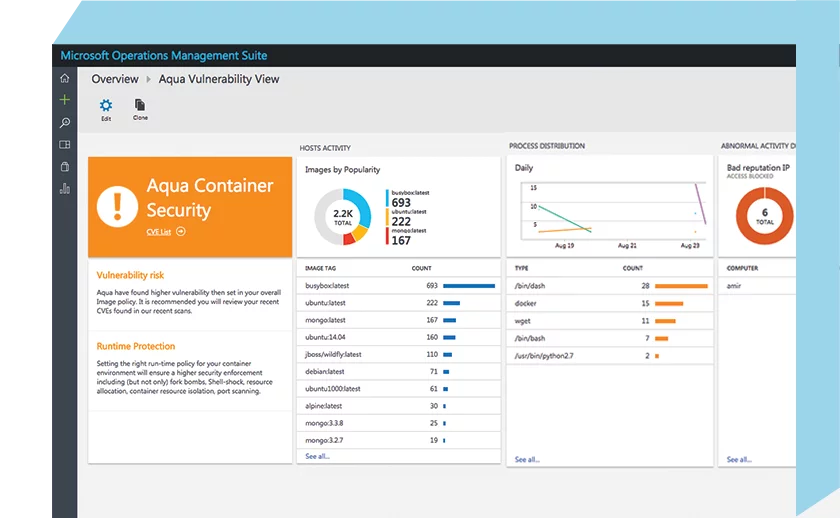Image resolution: width=840 pixels, height=518 pixels.
Task: Click See all under Process Distribution list
Action: point(527,460)
